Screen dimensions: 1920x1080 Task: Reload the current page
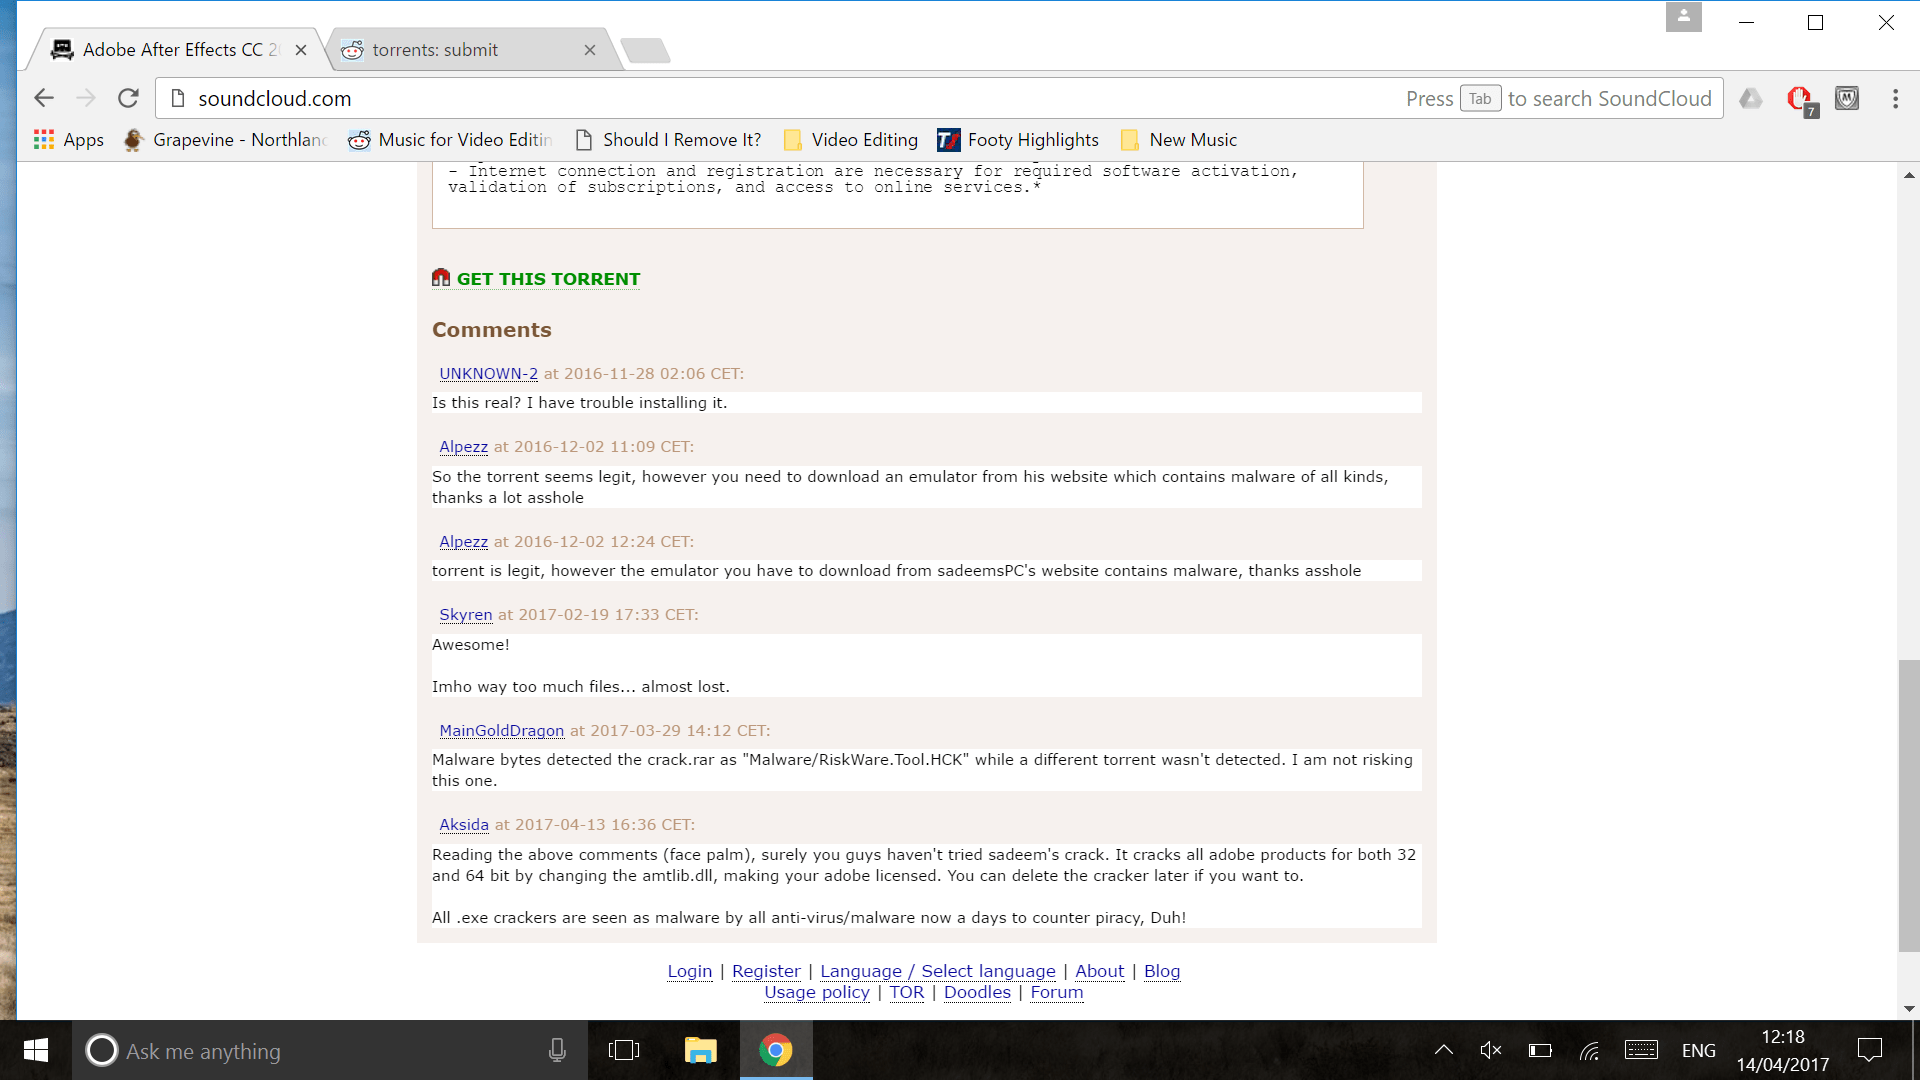[128, 98]
